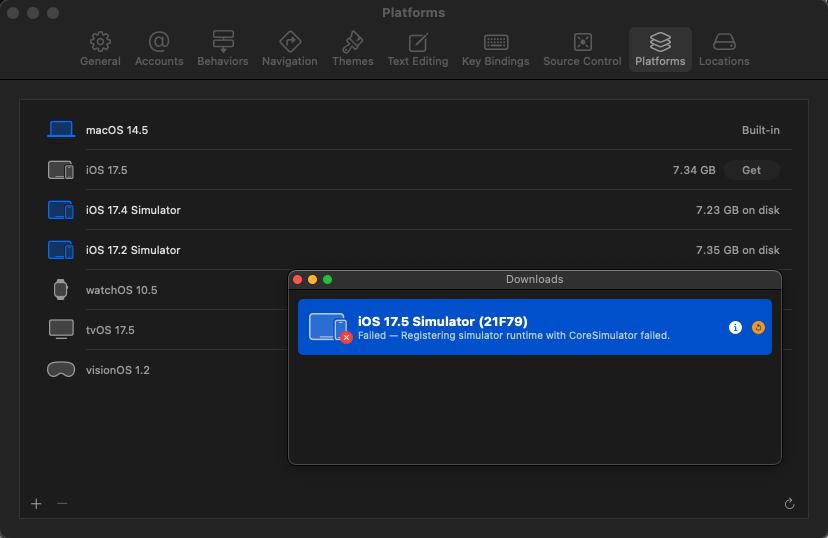828x538 pixels.
Task: Click the plus button to add platform
Action: click(36, 504)
